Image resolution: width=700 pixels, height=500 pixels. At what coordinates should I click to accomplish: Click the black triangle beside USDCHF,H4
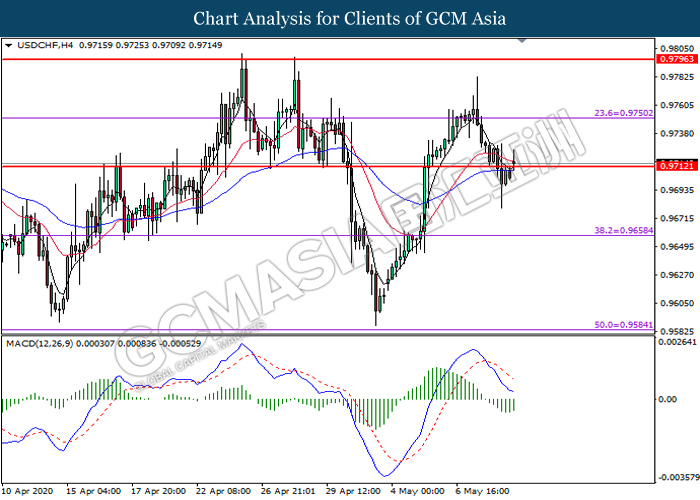coord(8,46)
